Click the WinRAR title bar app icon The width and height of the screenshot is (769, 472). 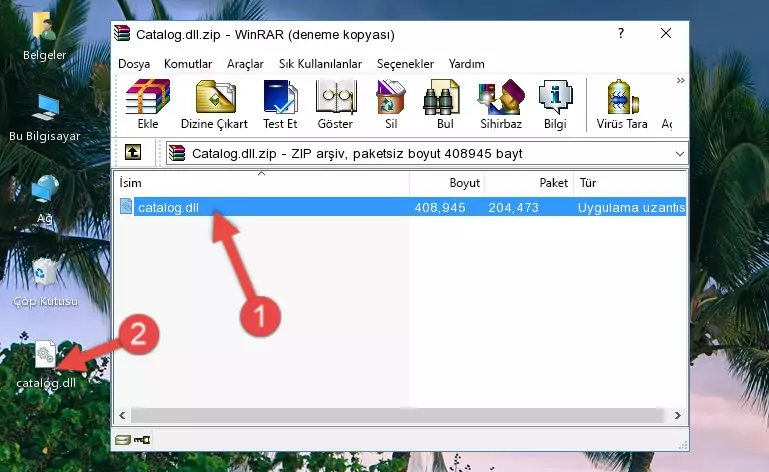tap(122, 34)
